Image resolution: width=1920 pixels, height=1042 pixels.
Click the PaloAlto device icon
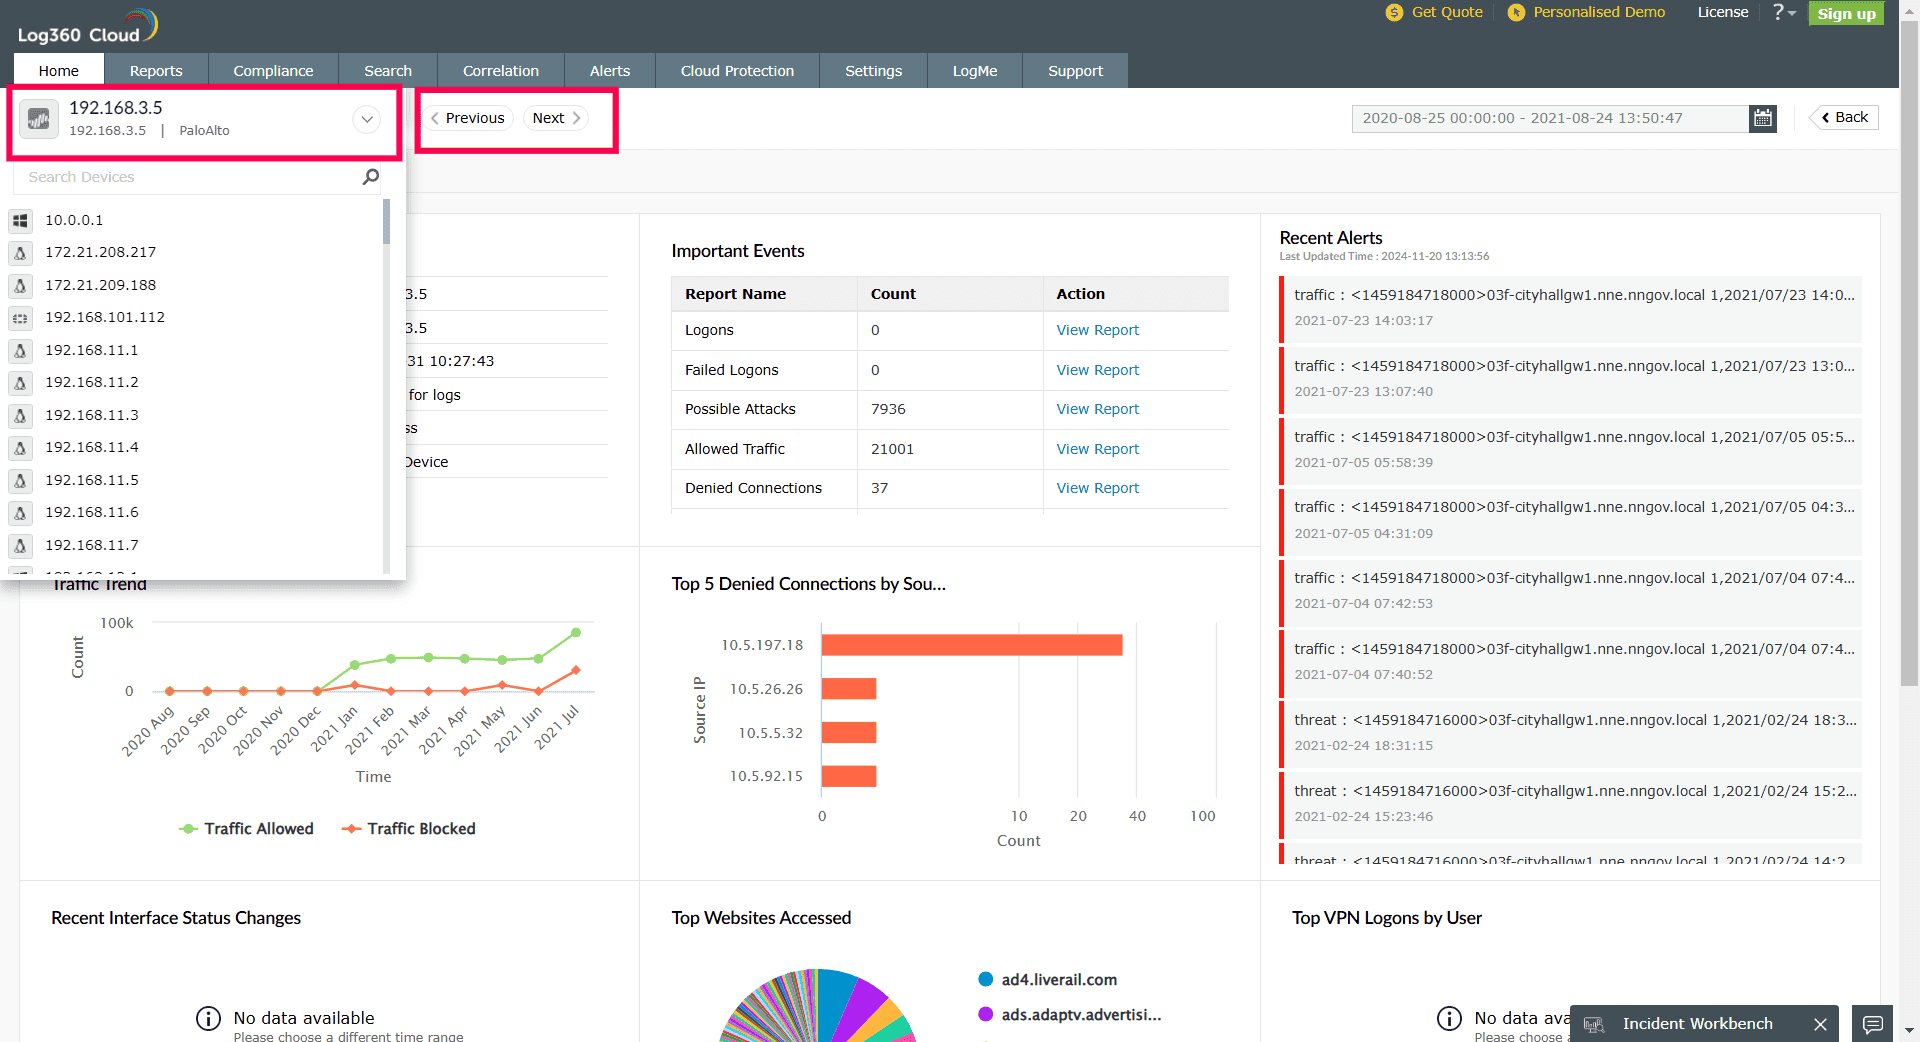39,119
